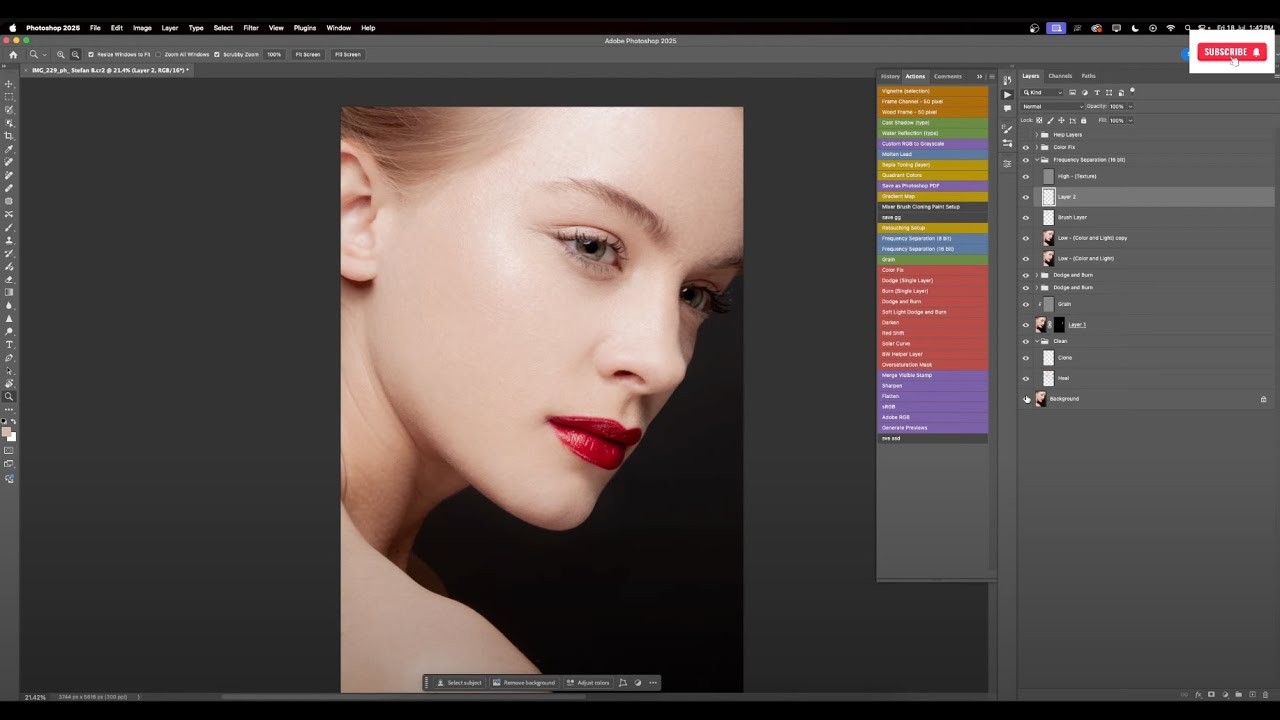Select the Clone Stamp tool
This screenshot has height=720, width=1280.
pos(9,240)
